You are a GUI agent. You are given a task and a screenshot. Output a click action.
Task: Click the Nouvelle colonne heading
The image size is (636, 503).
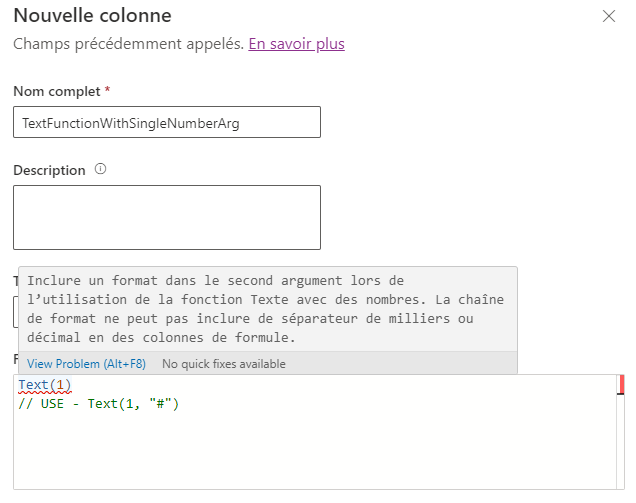click(92, 16)
